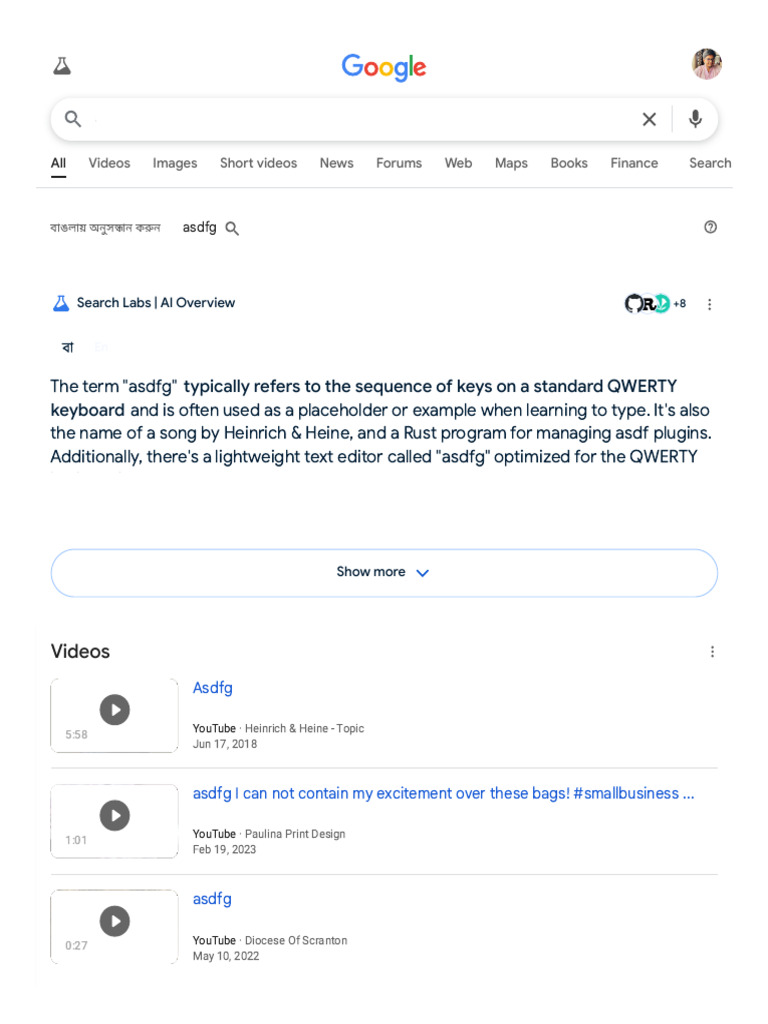Open the Short videos tab
Image resolution: width=768 pixels, height=1024 pixels.
pyautogui.click(x=258, y=163)
